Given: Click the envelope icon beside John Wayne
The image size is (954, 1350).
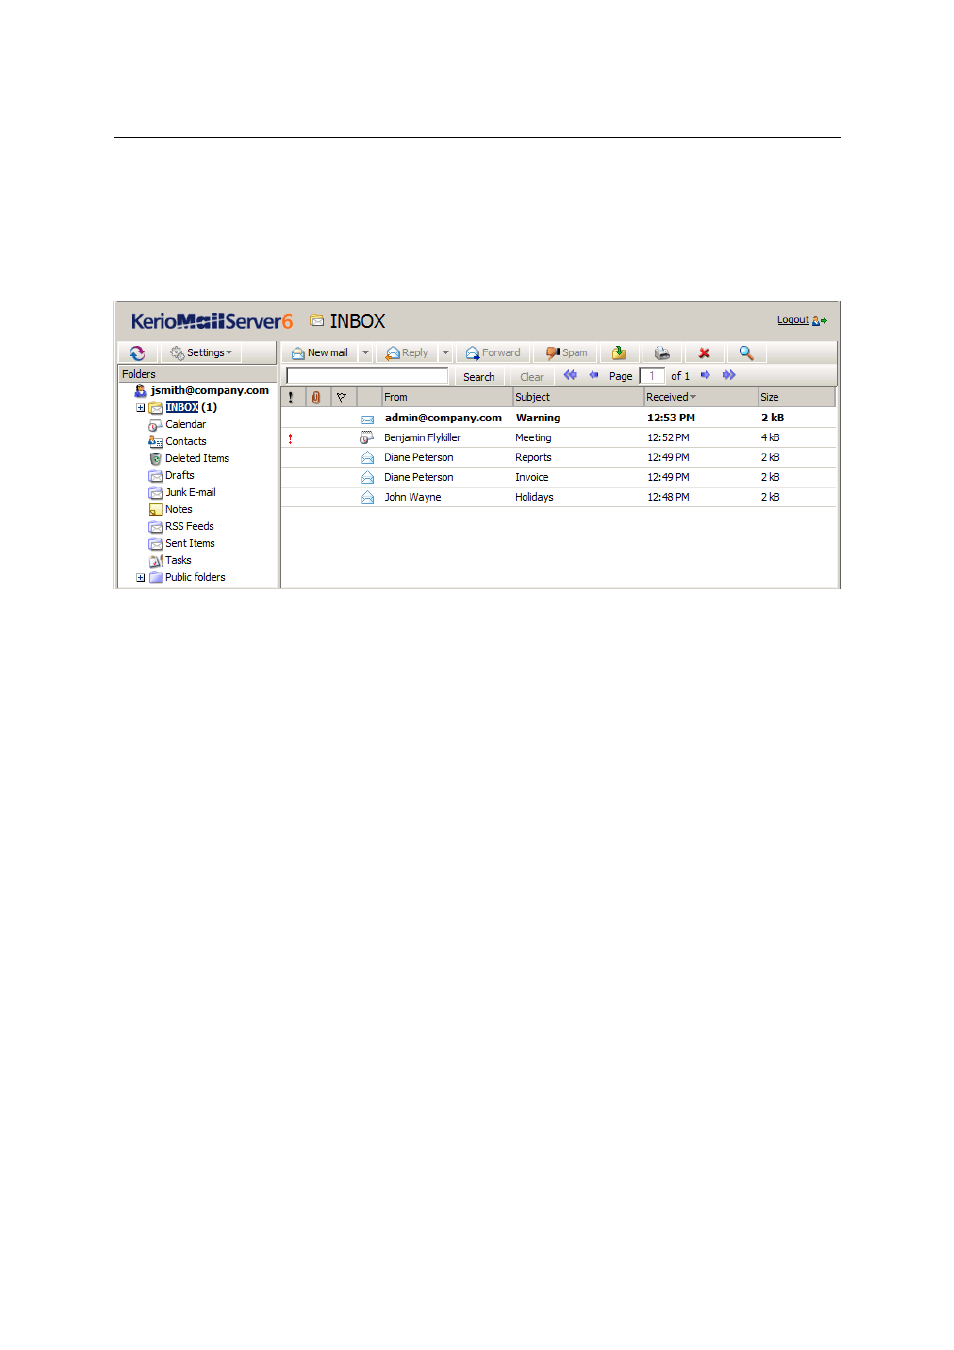Looking at the screenshot, I should click(367, 497).
